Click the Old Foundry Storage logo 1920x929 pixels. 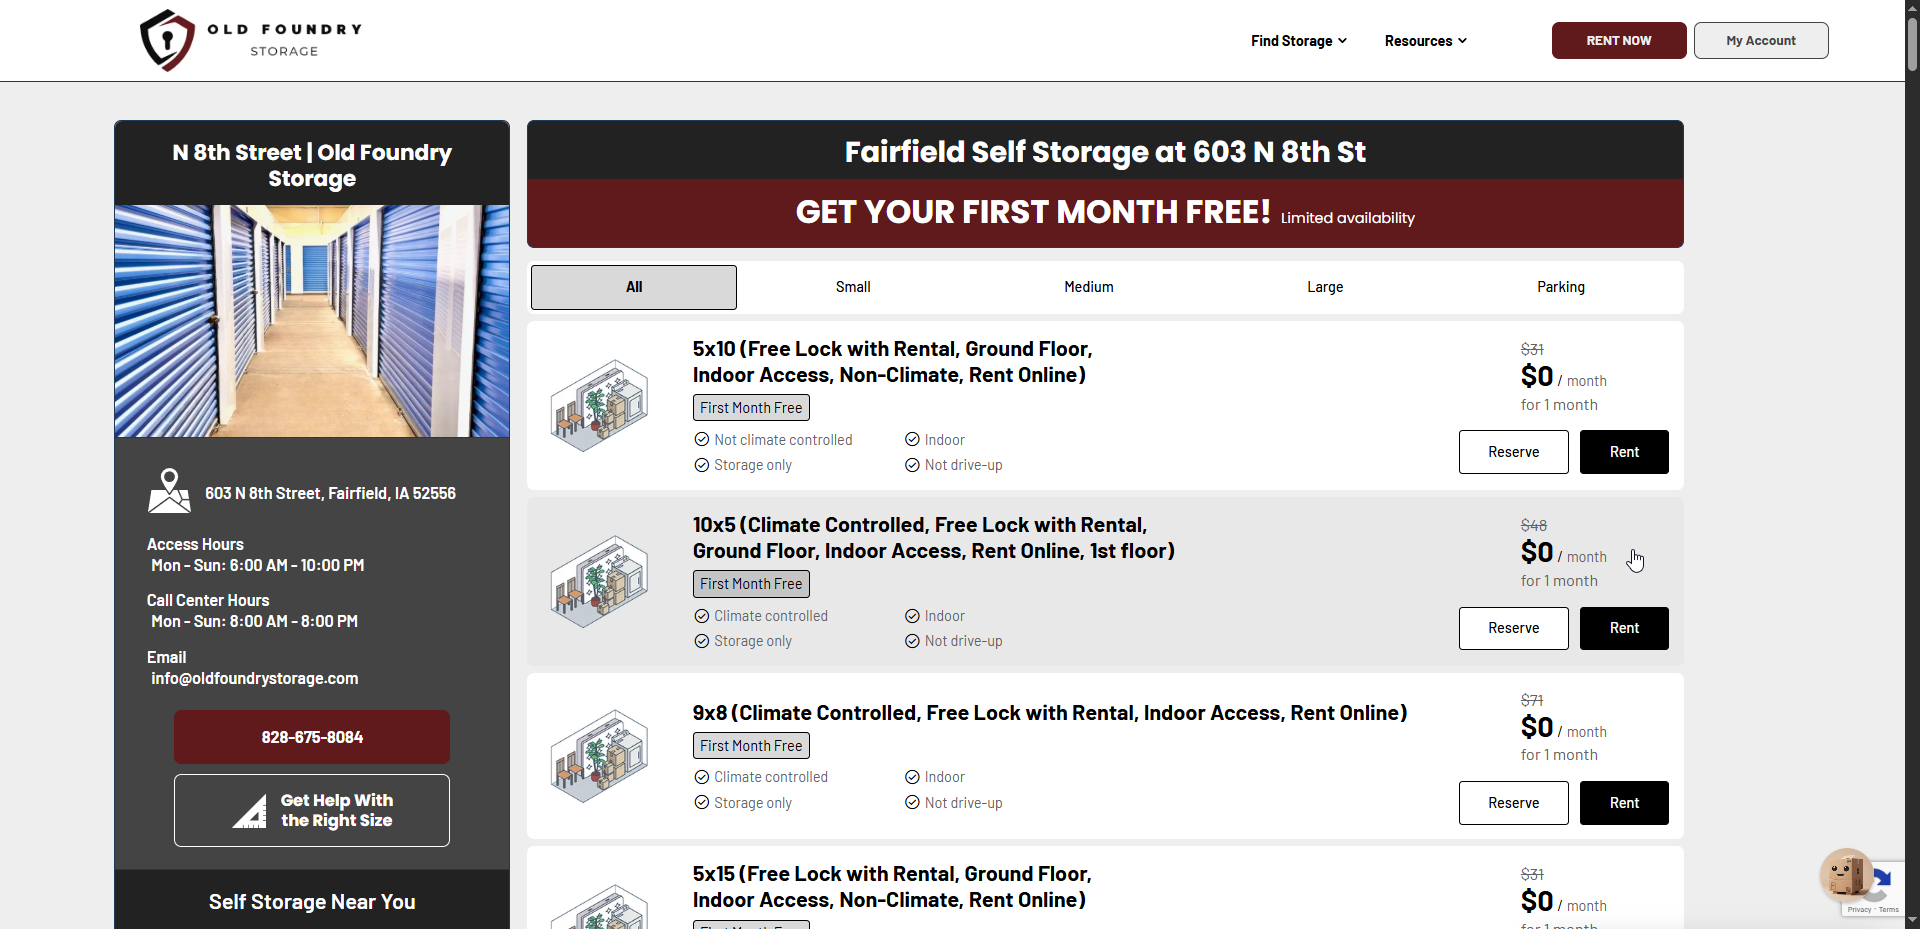[x=251, y=40]
